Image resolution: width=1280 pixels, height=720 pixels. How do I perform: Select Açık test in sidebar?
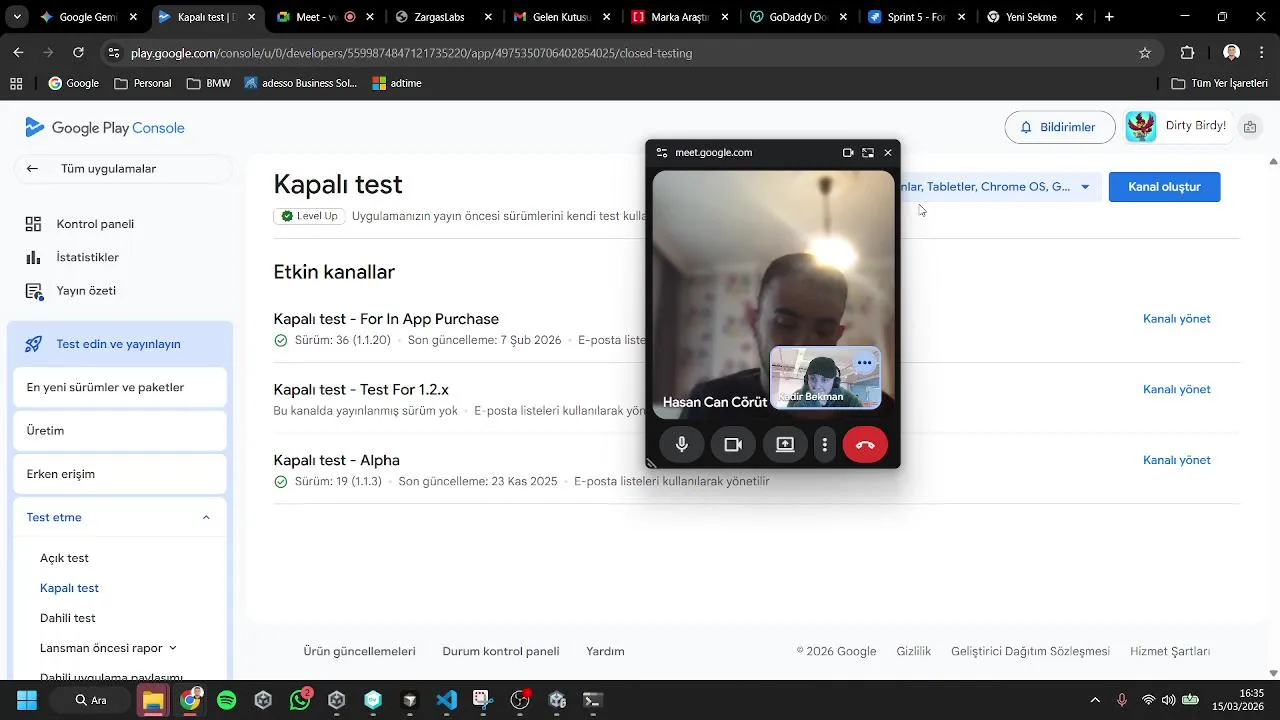64,558
